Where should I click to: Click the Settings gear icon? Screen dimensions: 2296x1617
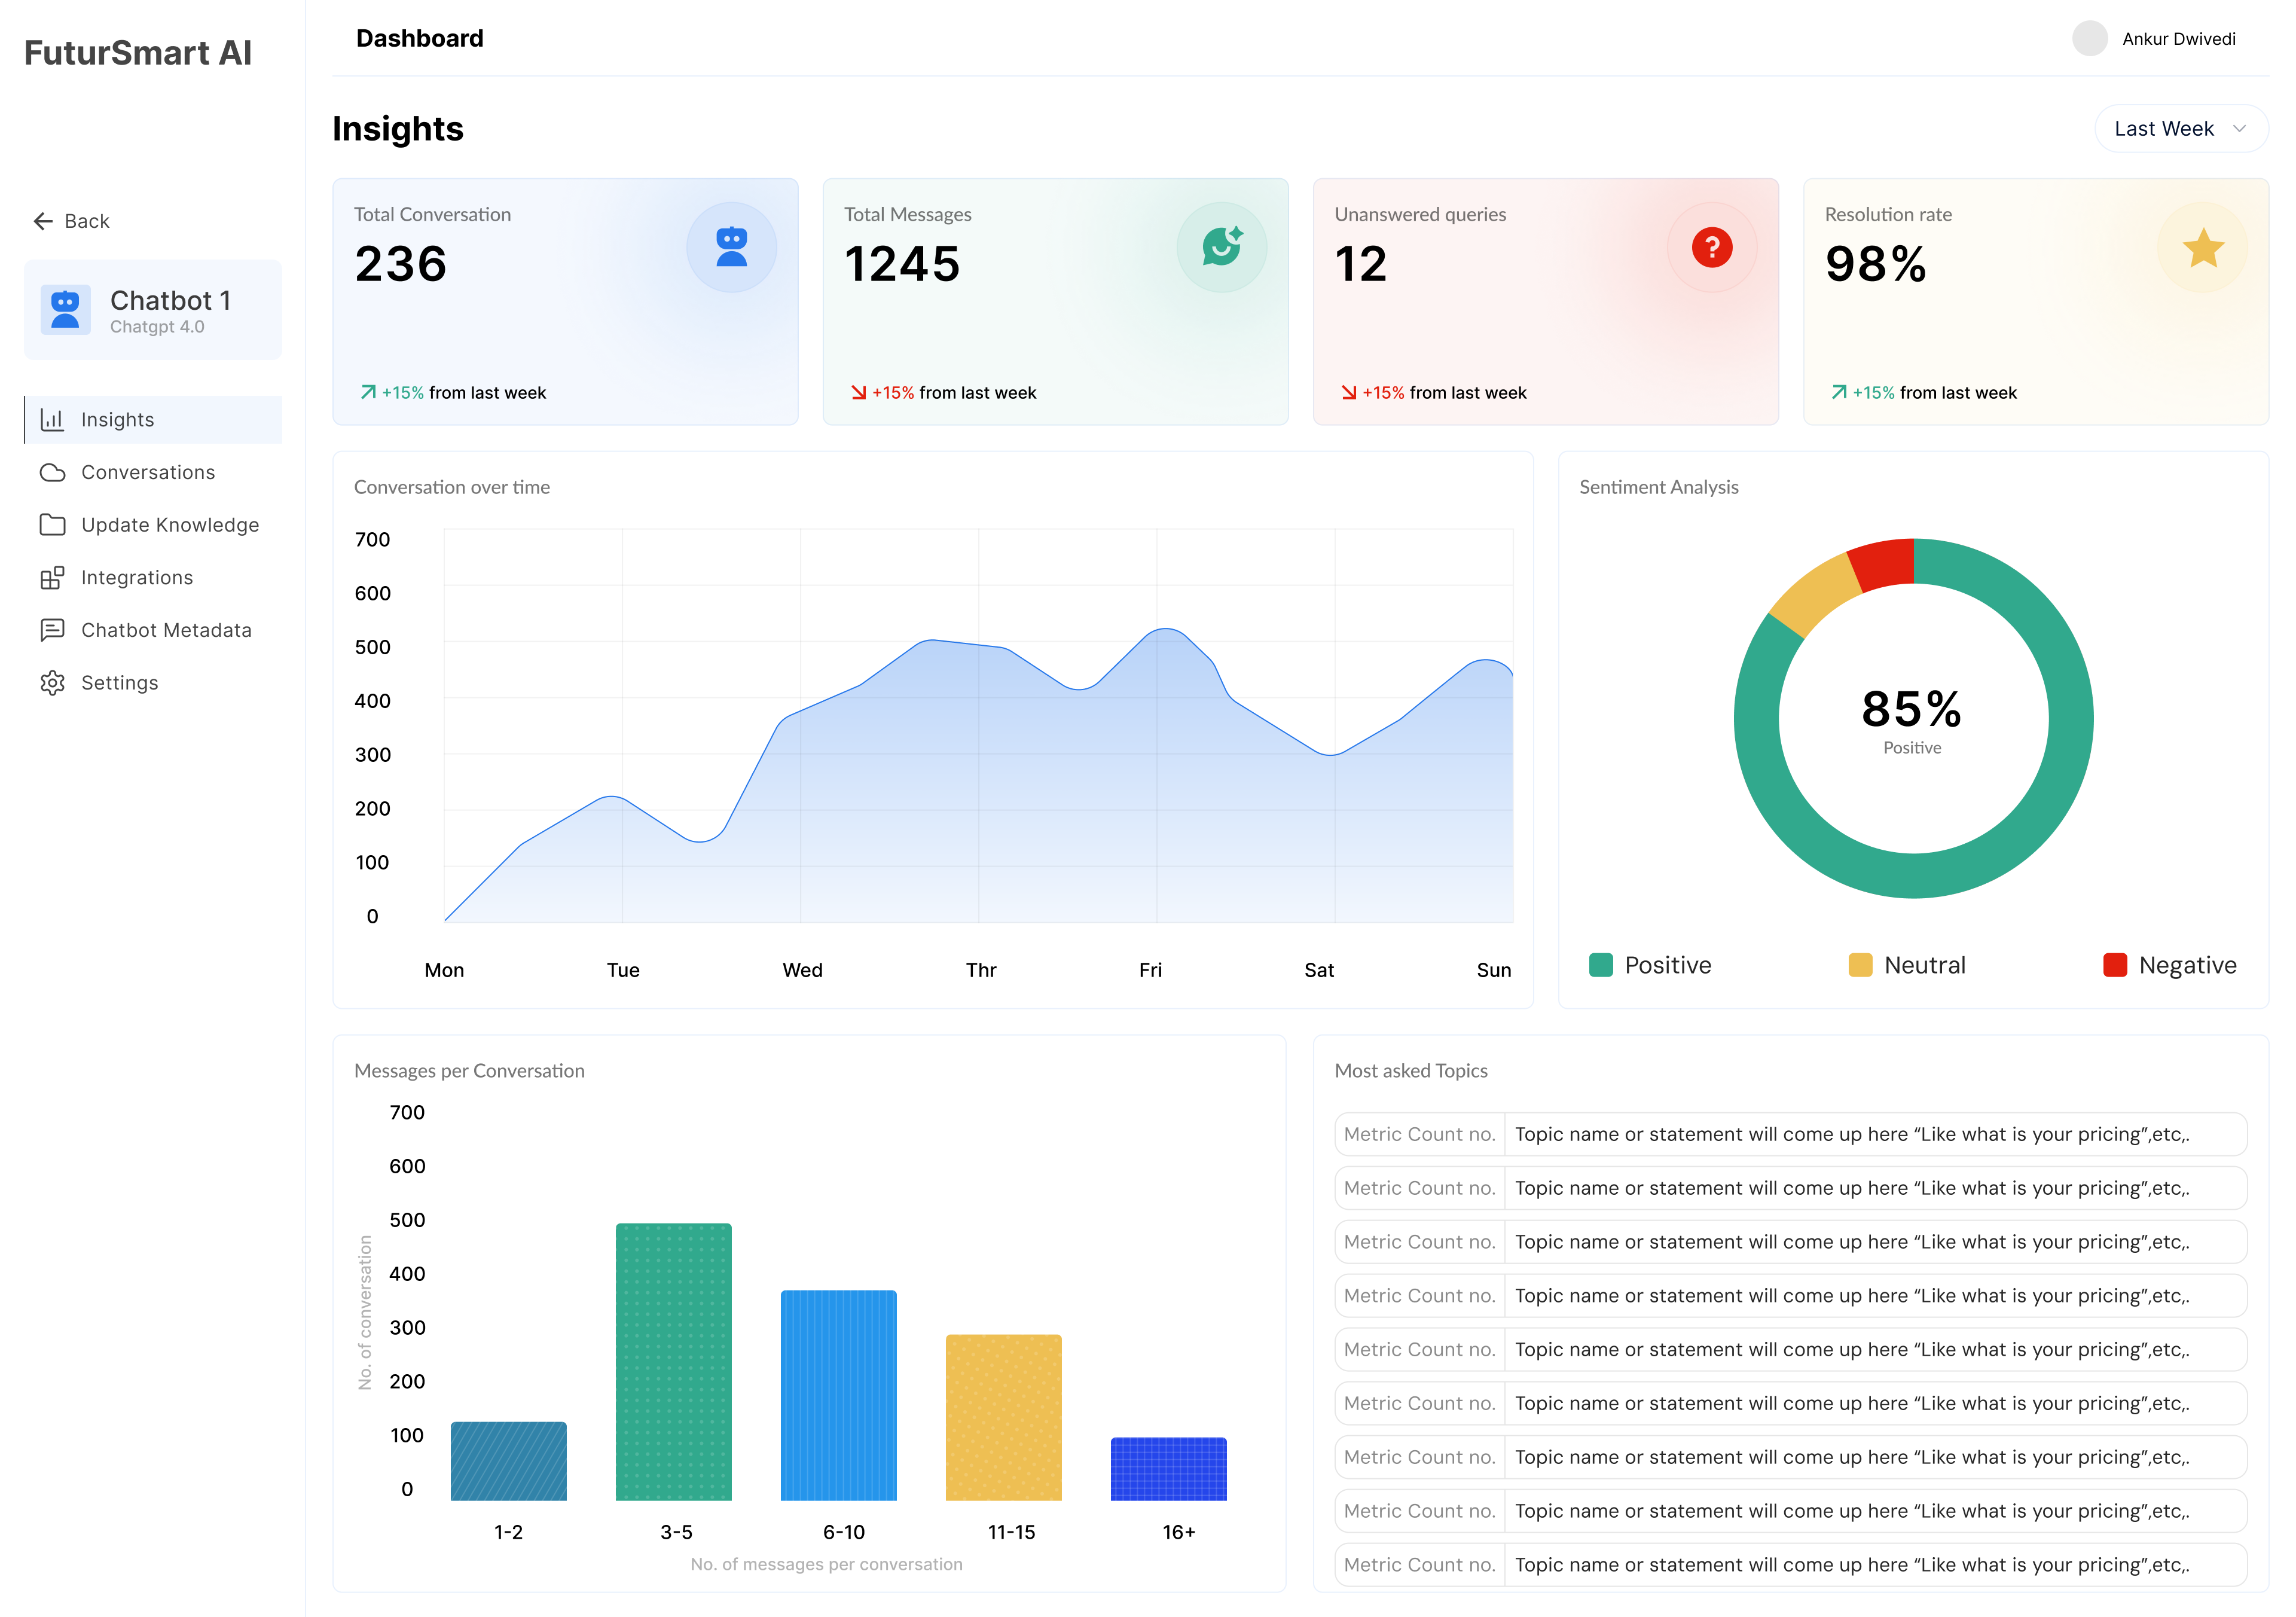pos(52,683)
